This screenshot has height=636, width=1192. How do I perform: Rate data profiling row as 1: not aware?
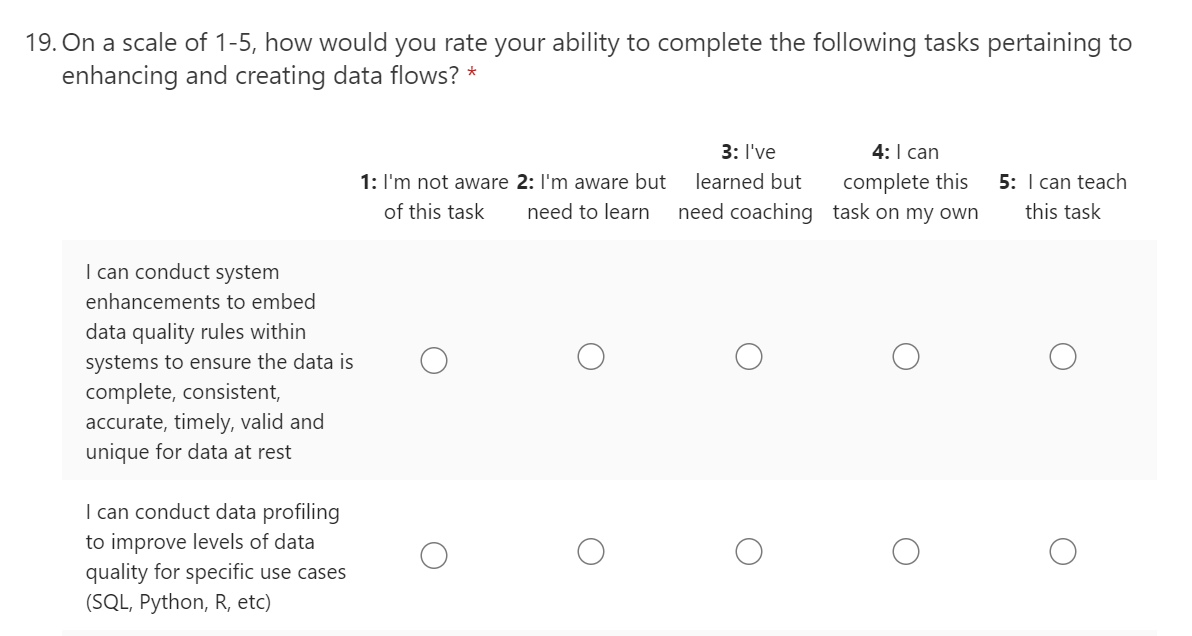click(x=433, y=555)
